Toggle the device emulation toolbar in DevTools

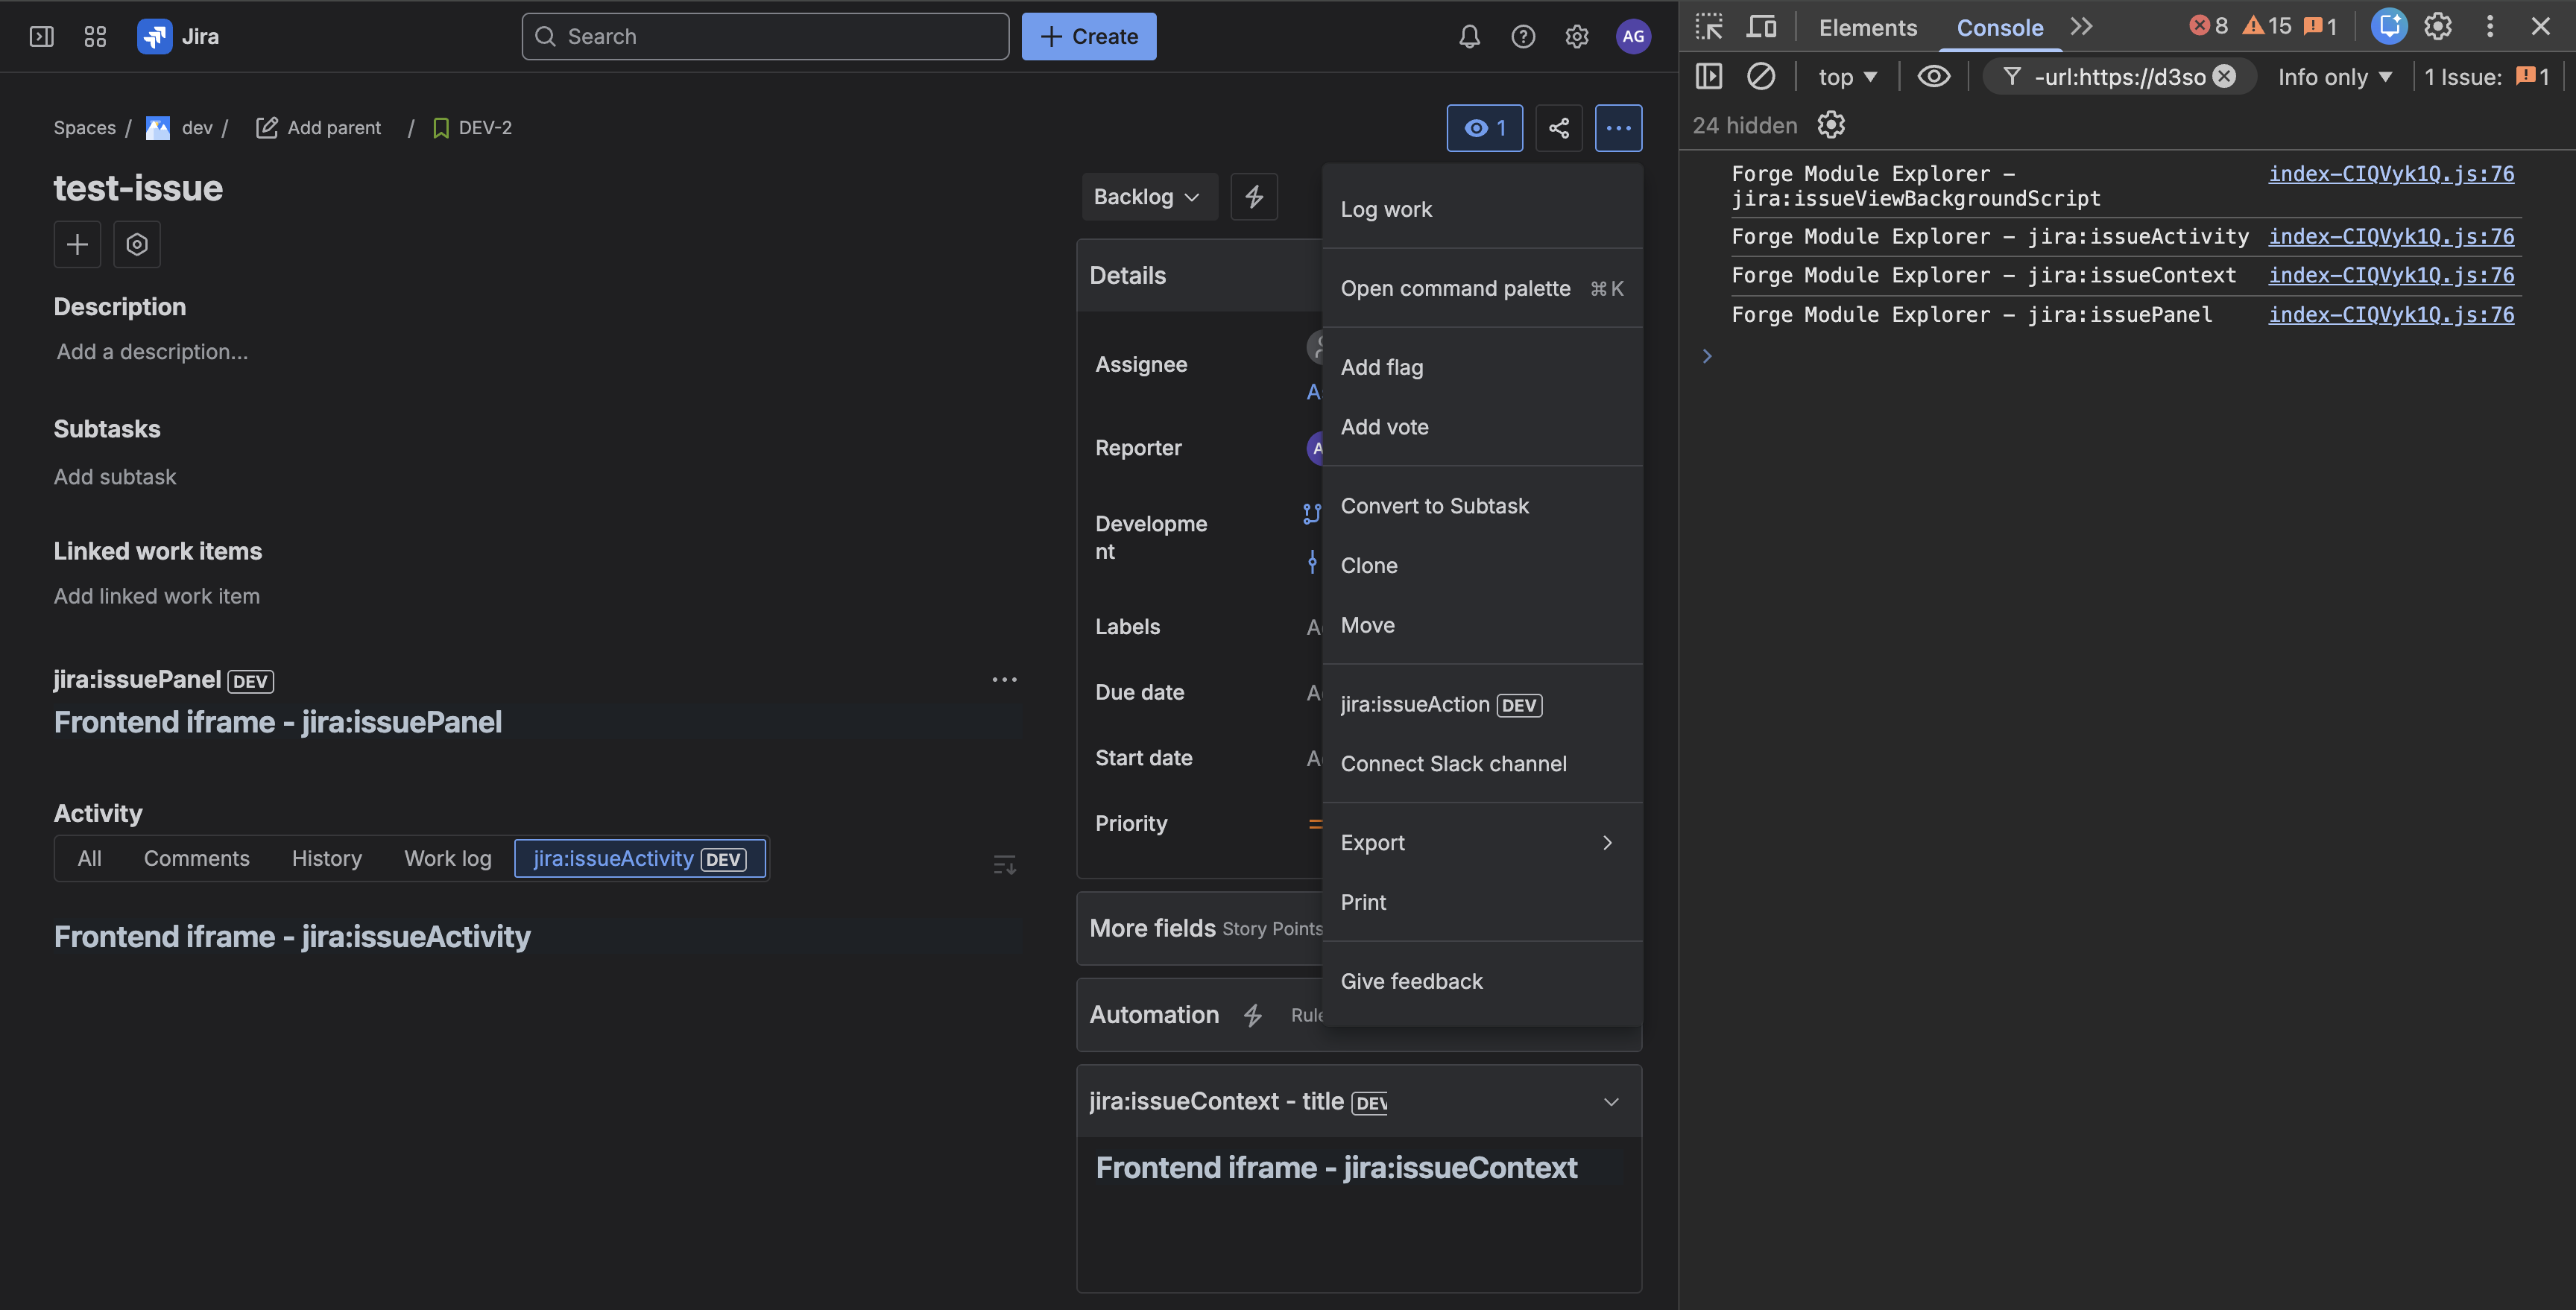tap(1762, 27)
